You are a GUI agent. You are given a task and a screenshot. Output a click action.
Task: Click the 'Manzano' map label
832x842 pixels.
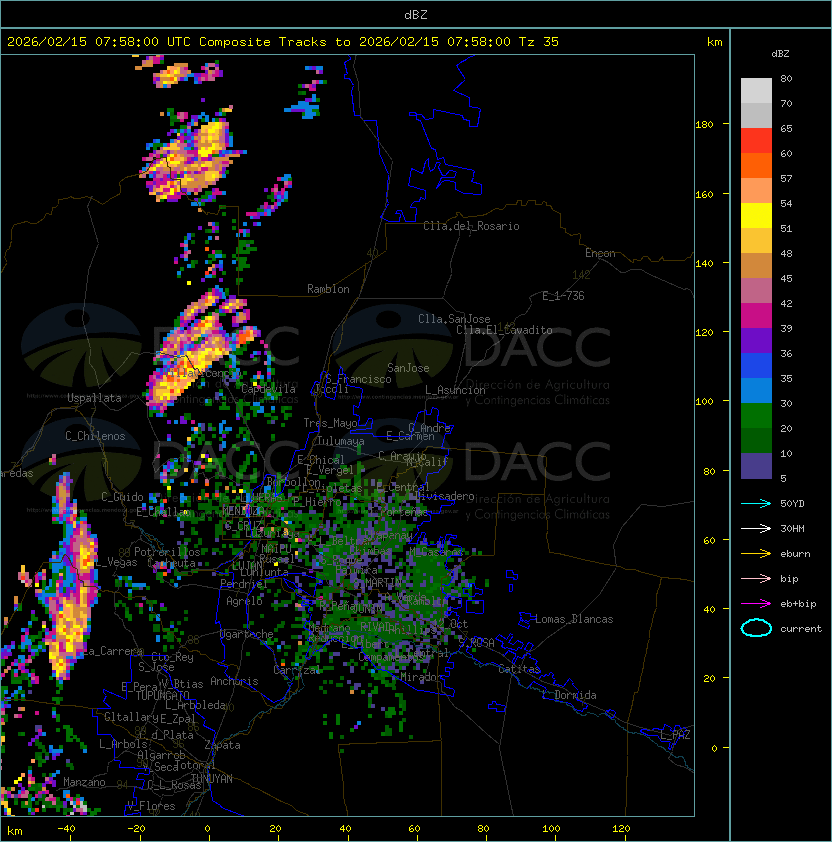(x=84, y=782)
